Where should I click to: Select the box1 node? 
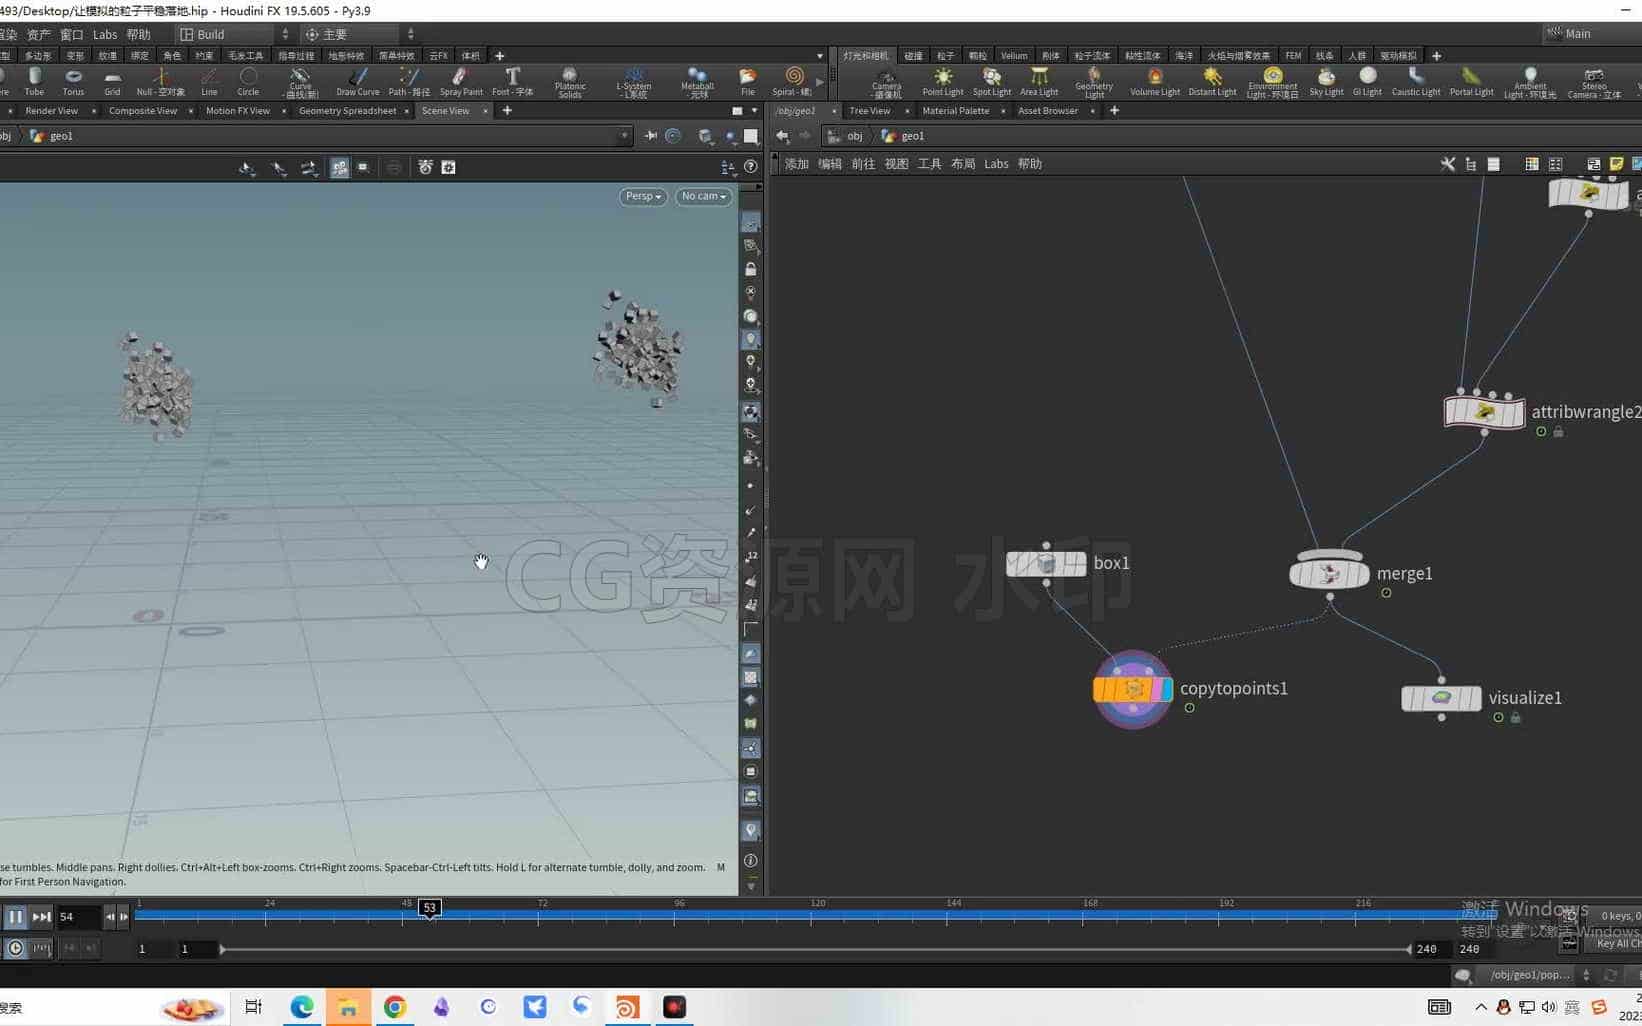point(1046,564)
